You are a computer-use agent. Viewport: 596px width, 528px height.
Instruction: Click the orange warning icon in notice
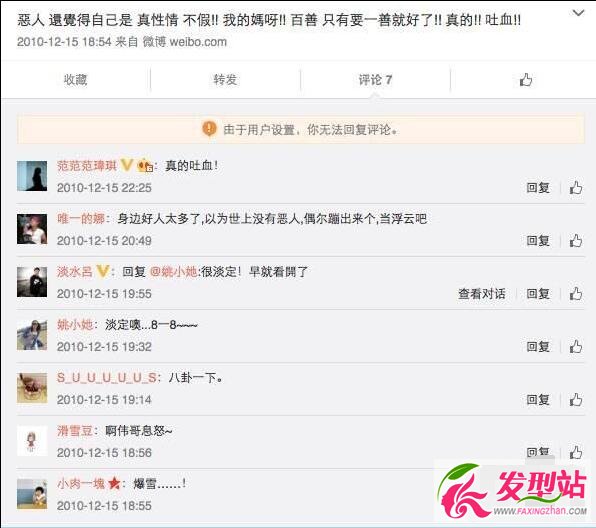[209, 129]
